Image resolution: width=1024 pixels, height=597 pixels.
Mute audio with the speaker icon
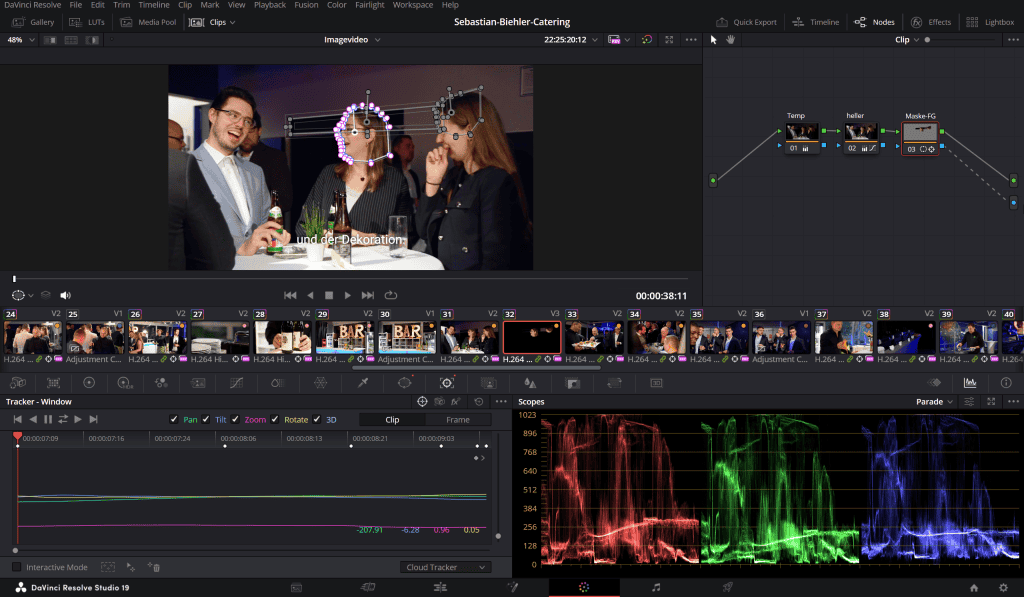(x=65, y=295)
